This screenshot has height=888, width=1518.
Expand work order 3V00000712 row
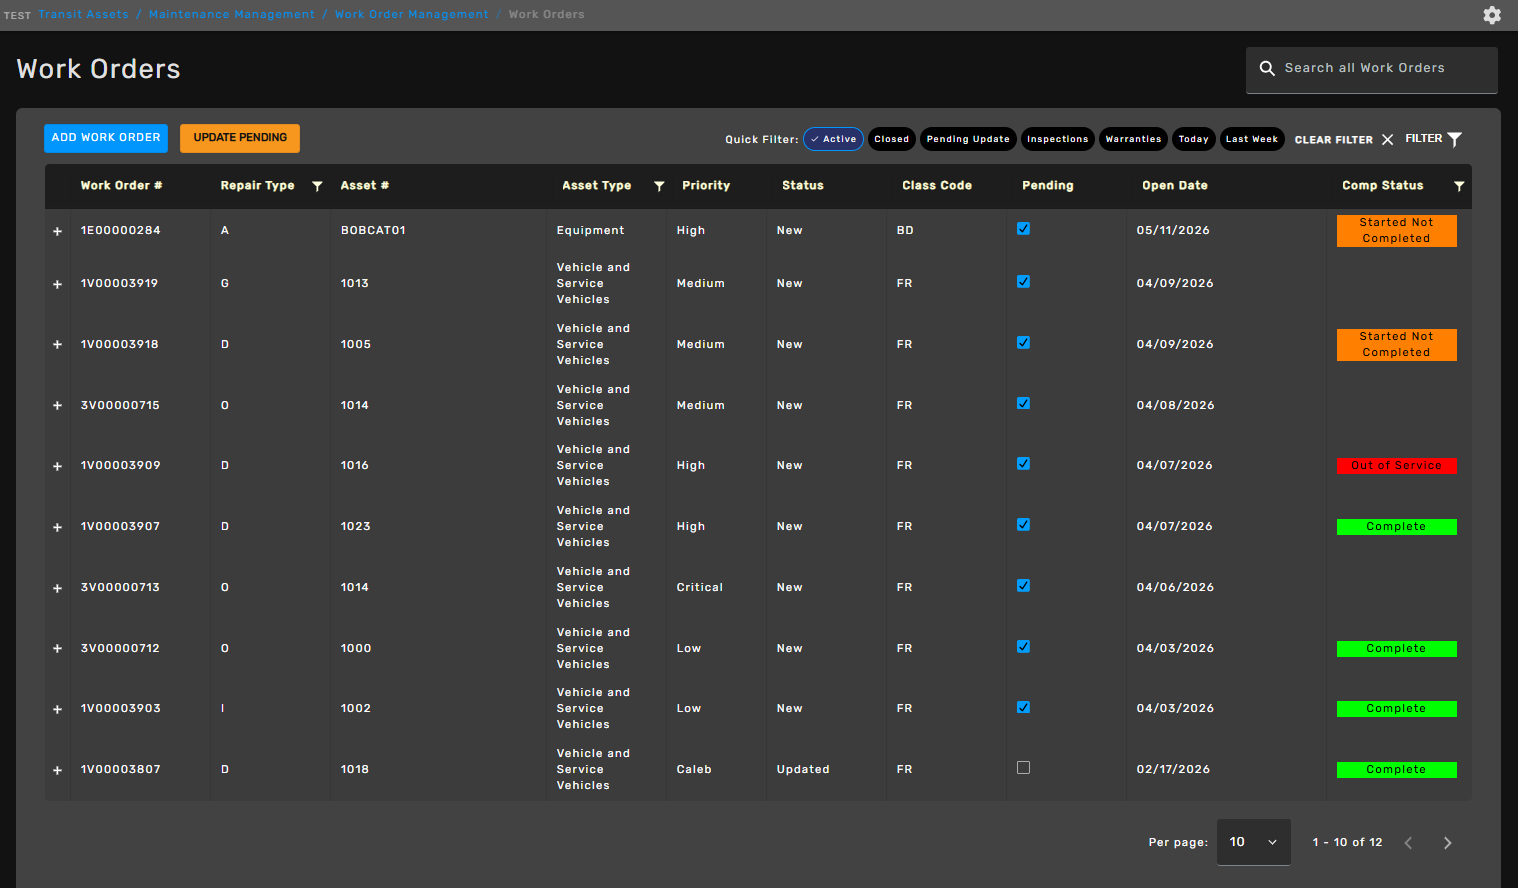pos(57,649)
